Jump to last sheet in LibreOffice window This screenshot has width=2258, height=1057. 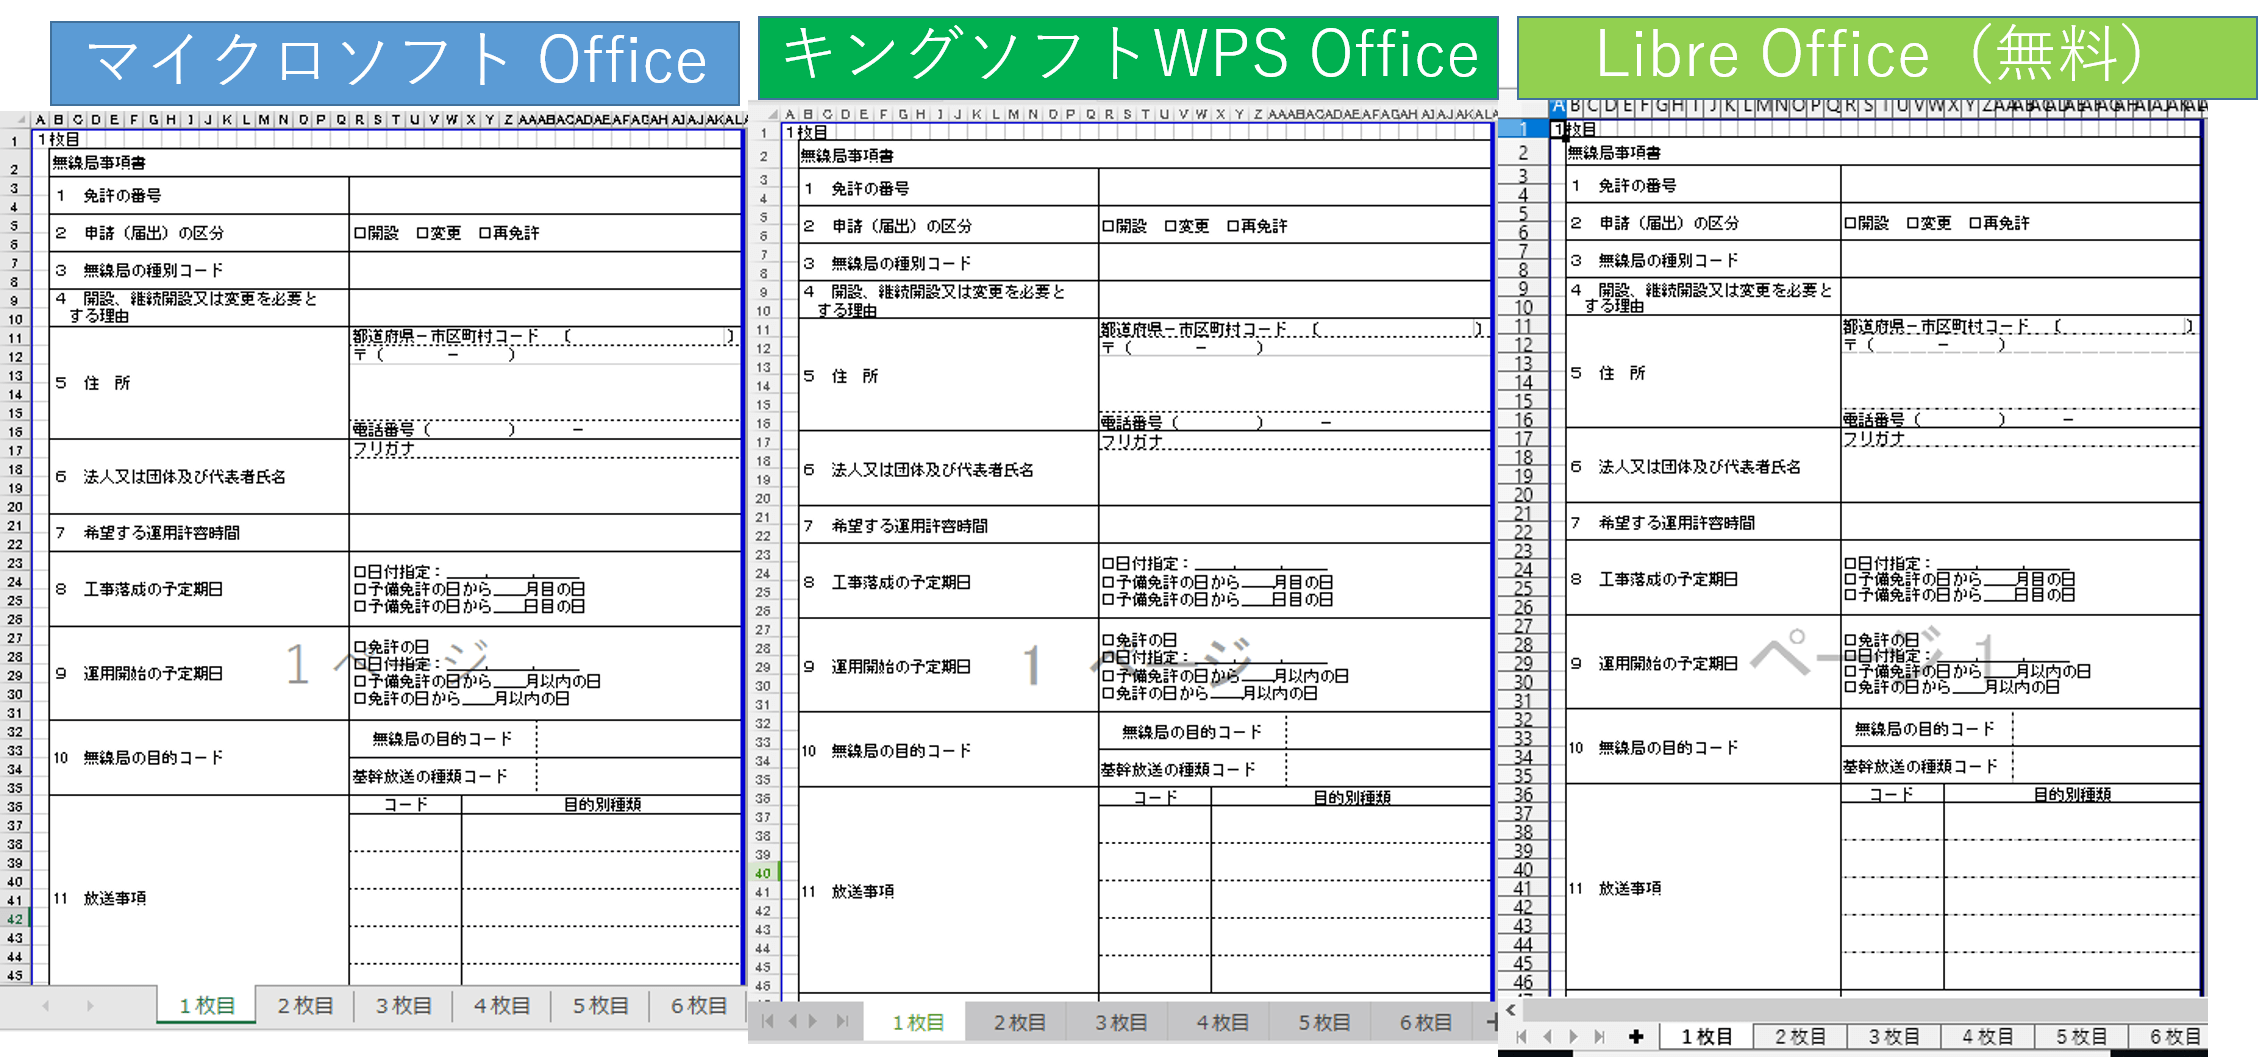point(1599,1037)
